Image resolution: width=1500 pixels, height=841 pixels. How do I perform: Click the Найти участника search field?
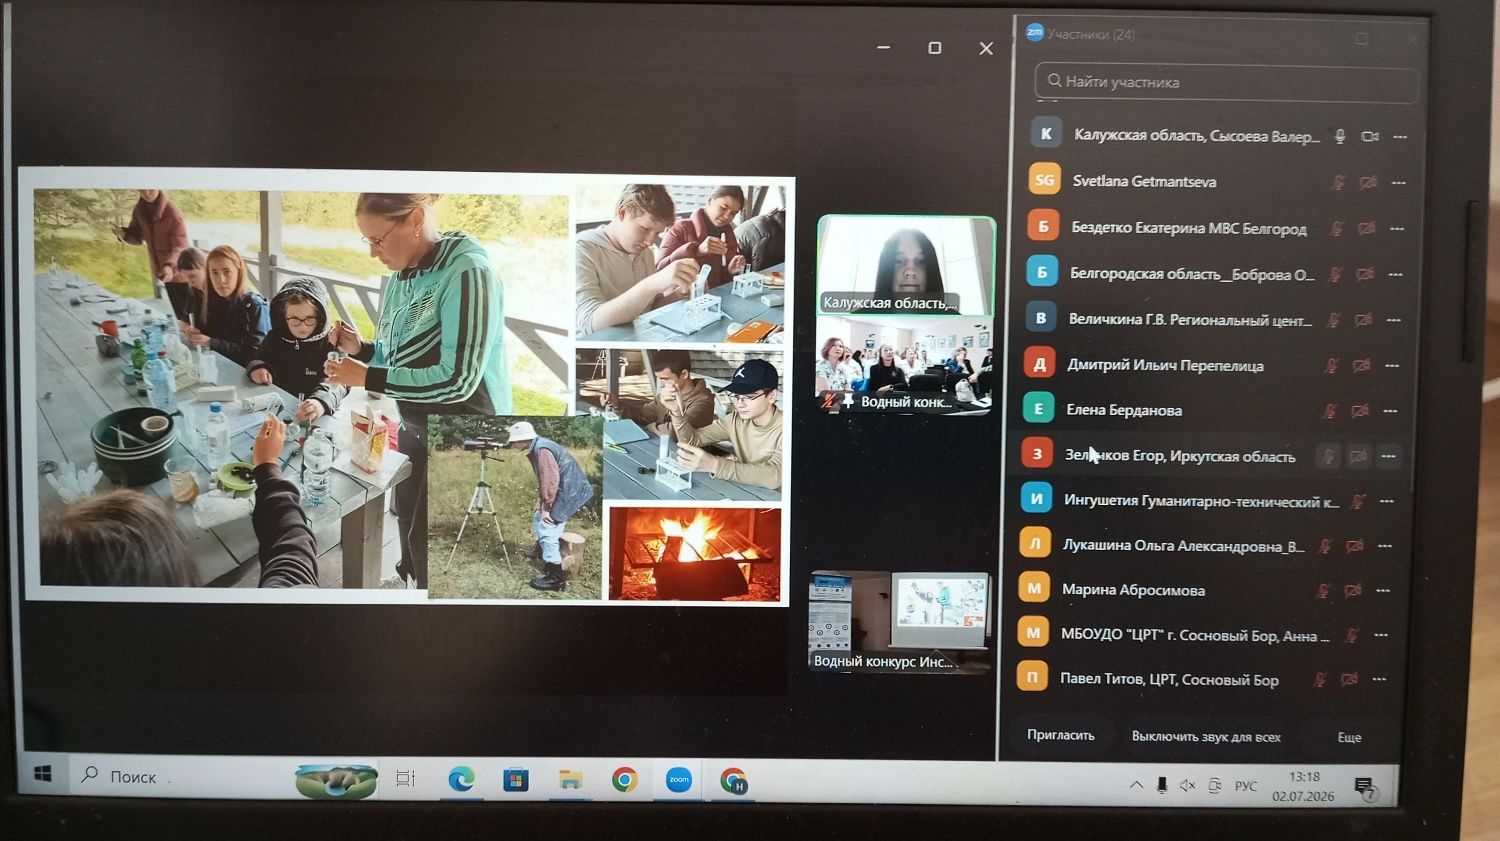click(x=1227, y=82)
